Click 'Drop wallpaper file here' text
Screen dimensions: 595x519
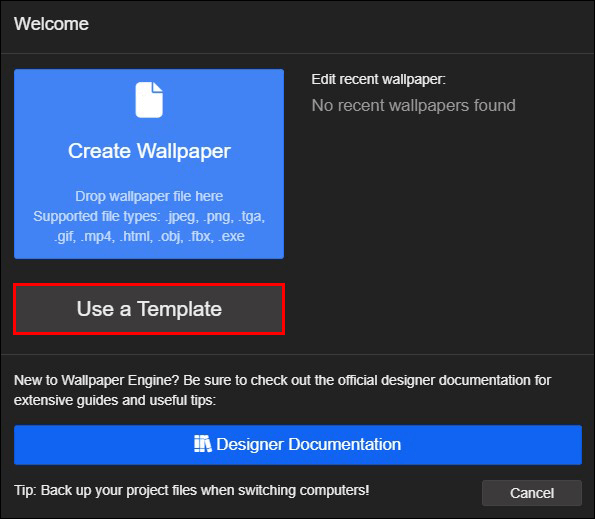click(149, 196)
